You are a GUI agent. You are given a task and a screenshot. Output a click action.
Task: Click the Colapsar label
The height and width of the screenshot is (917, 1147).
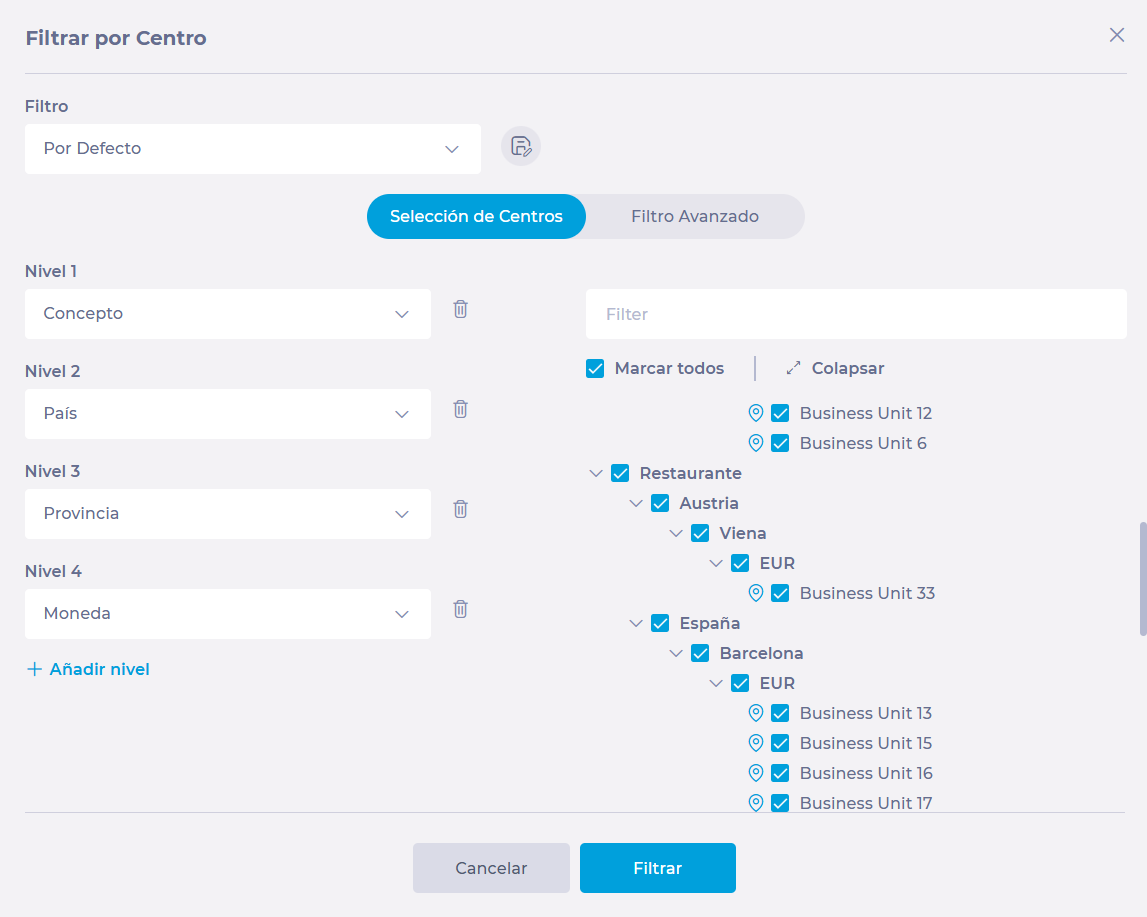point(848,369)
